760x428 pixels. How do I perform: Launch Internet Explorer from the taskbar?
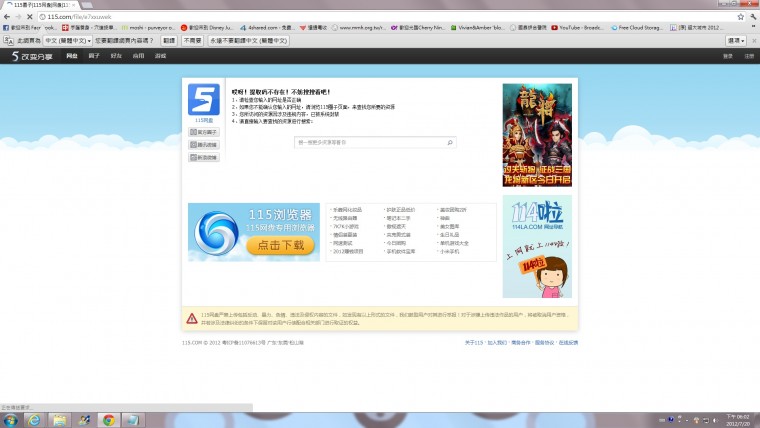[x=34, y=420]
